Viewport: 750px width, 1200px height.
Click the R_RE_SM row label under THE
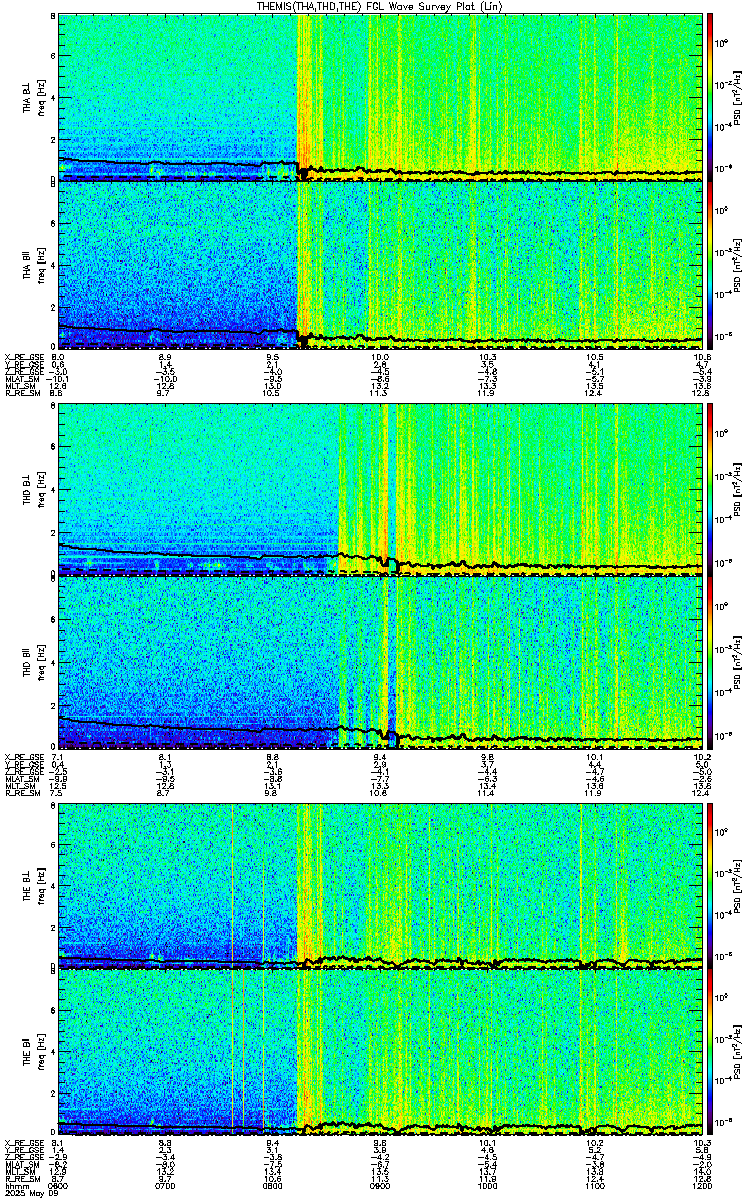pyautogui.click(x=21, y=1180)
